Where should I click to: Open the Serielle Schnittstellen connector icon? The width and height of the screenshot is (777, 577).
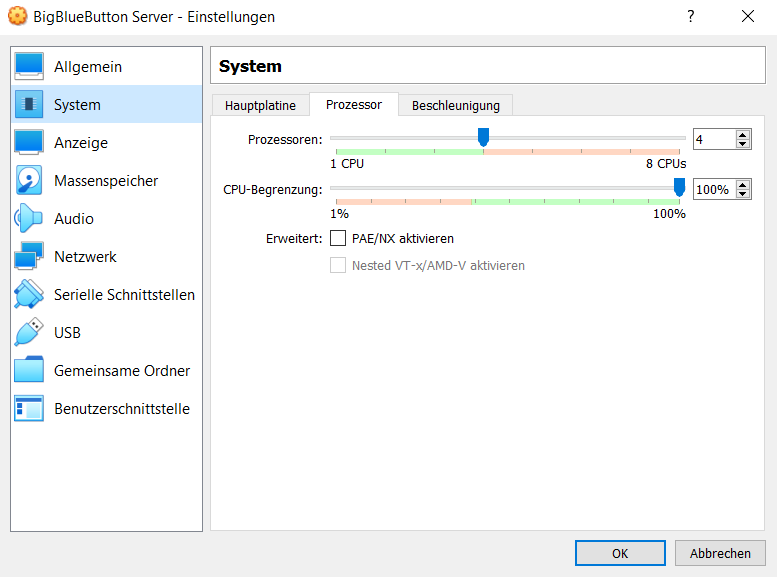point(29,294)
